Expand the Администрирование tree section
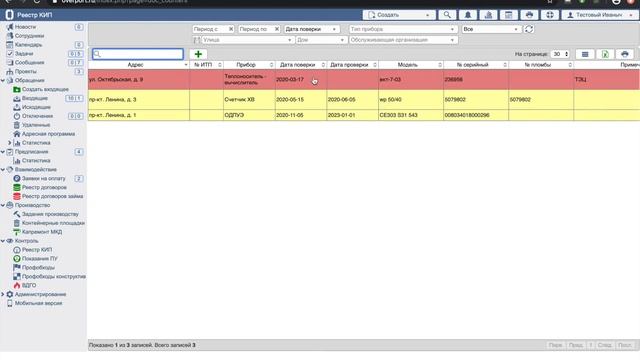640x360 pixels. coord(3,294)
